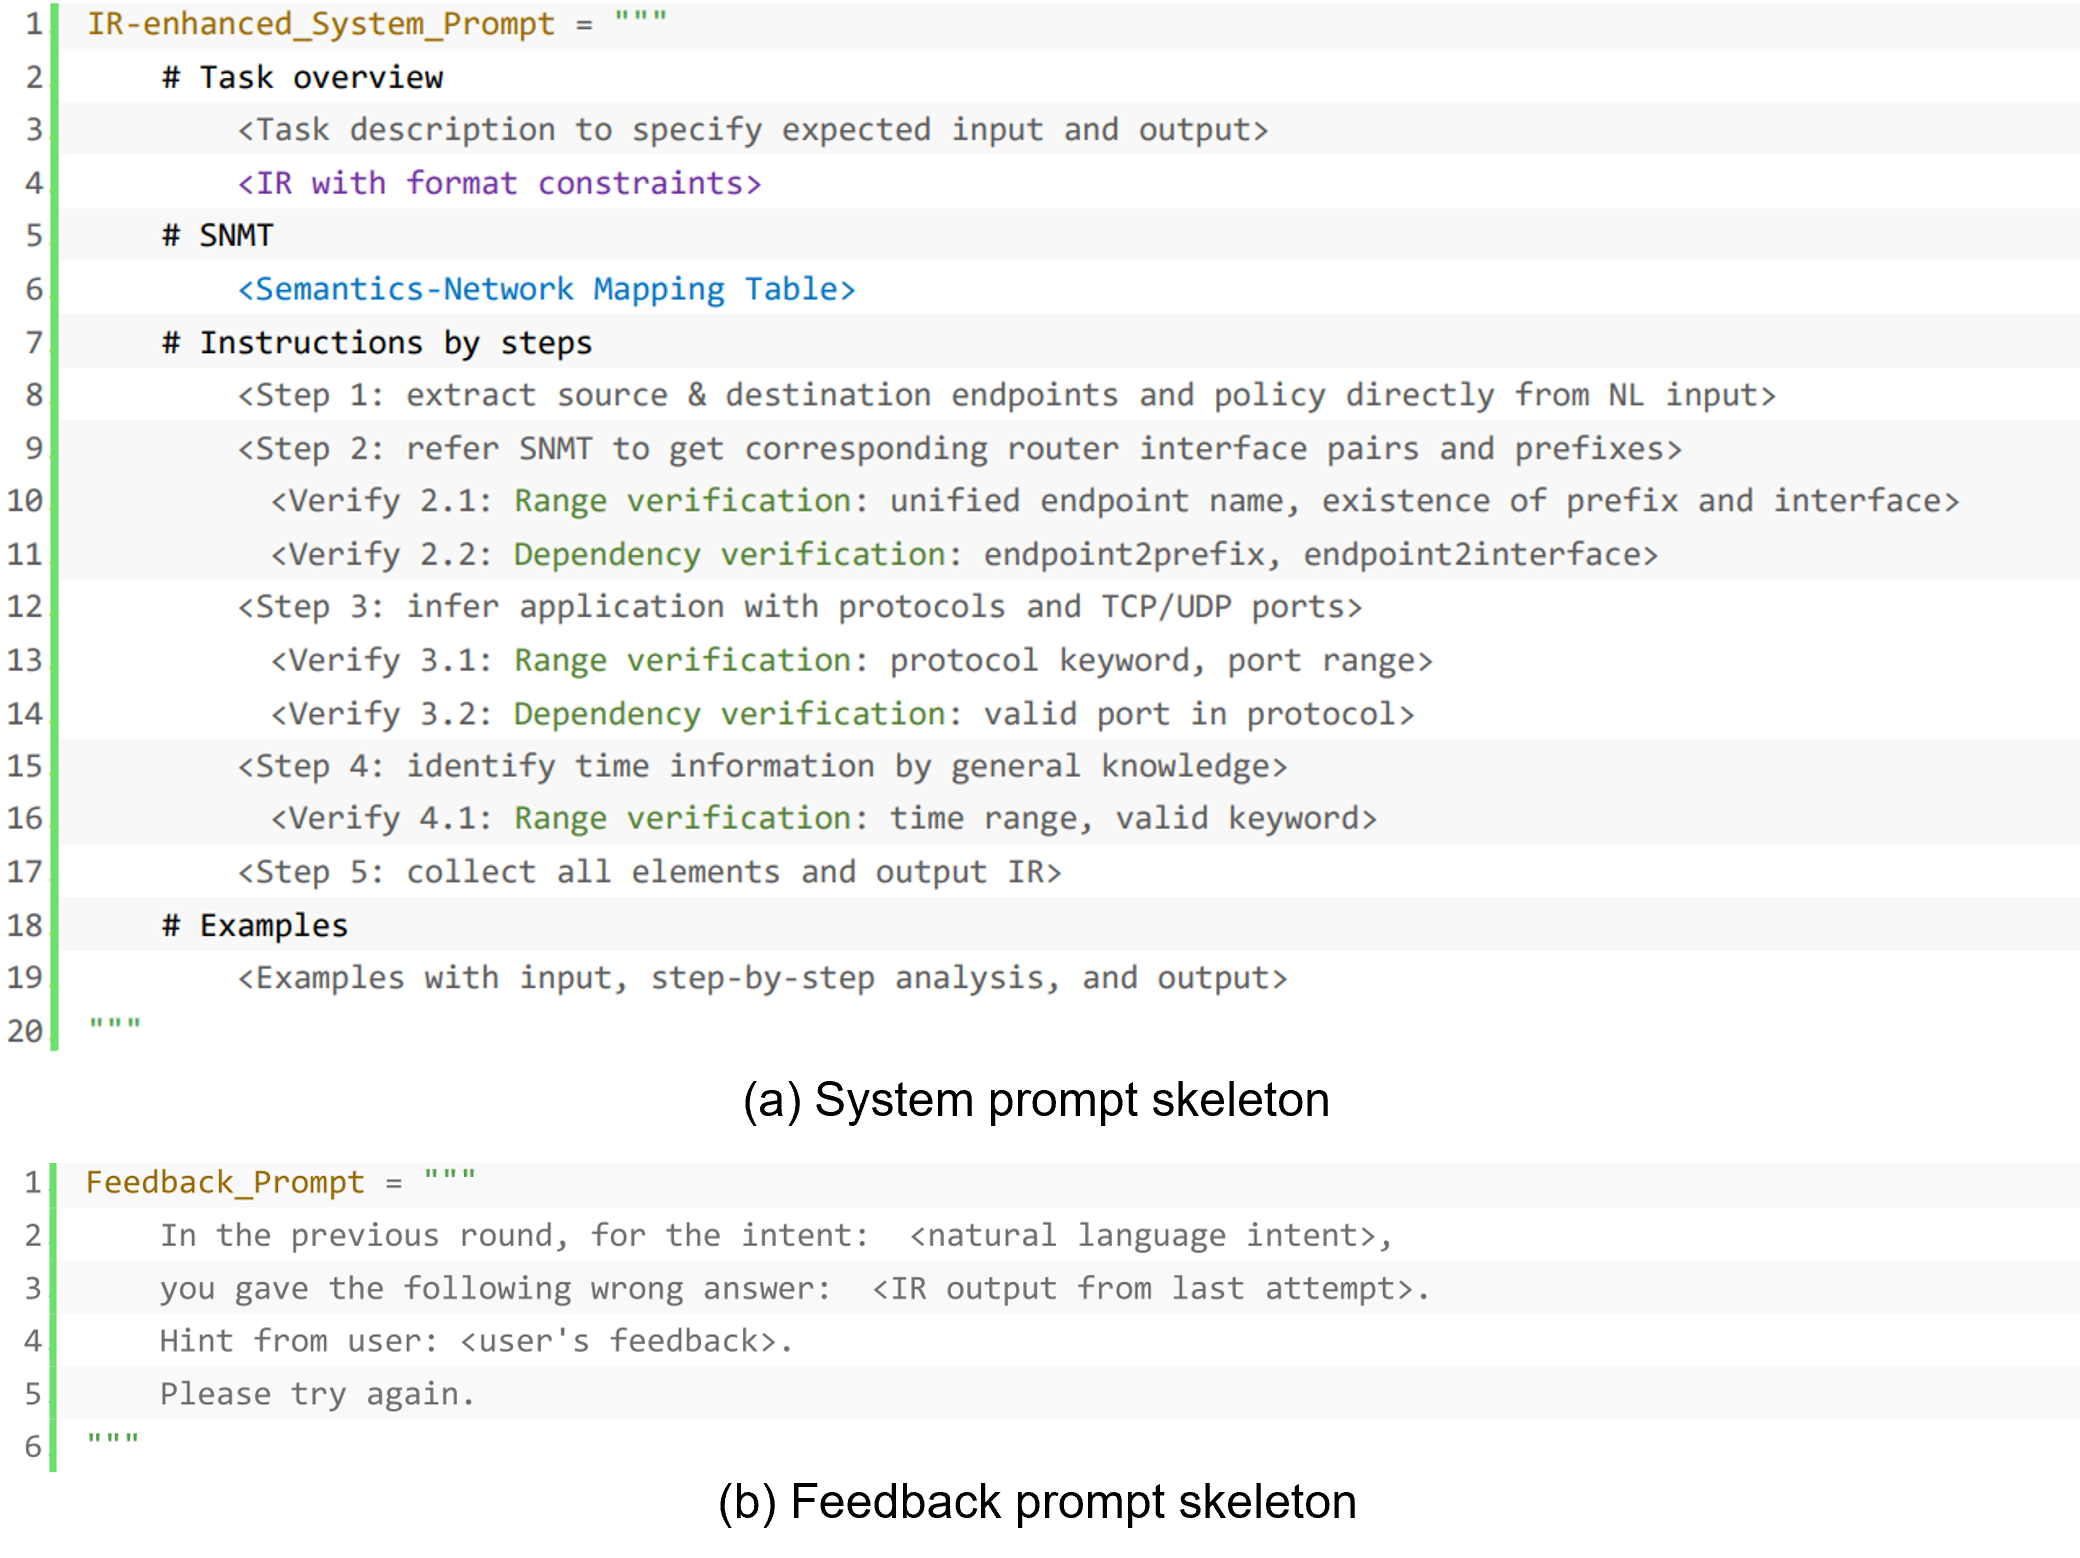Click the Step 3 infer application line
This screenshot has height=1558, width=2080.
point(799,607)
